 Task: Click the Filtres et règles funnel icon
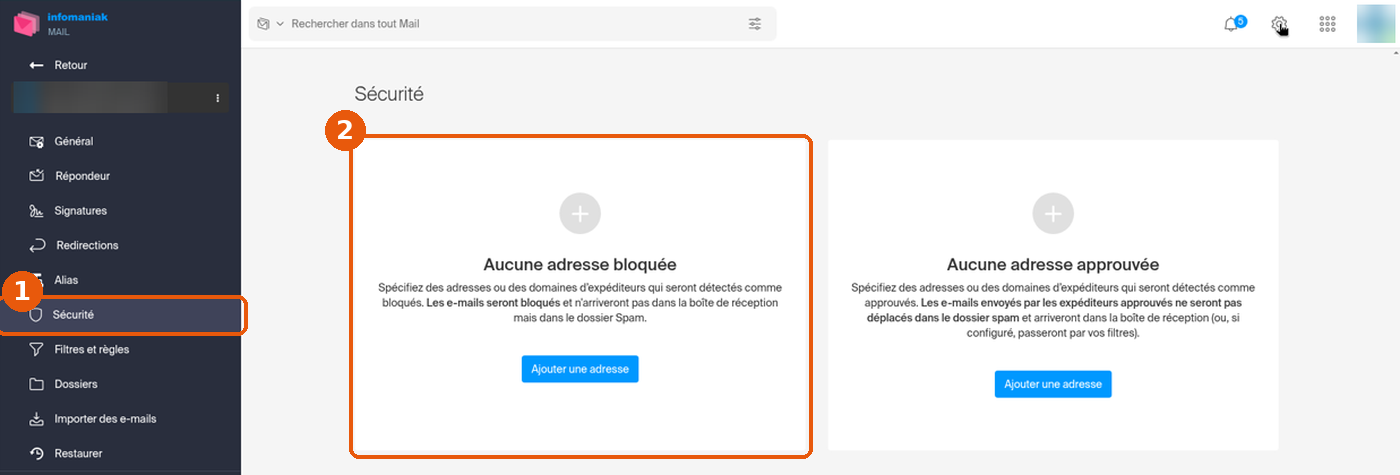point(37,350)
